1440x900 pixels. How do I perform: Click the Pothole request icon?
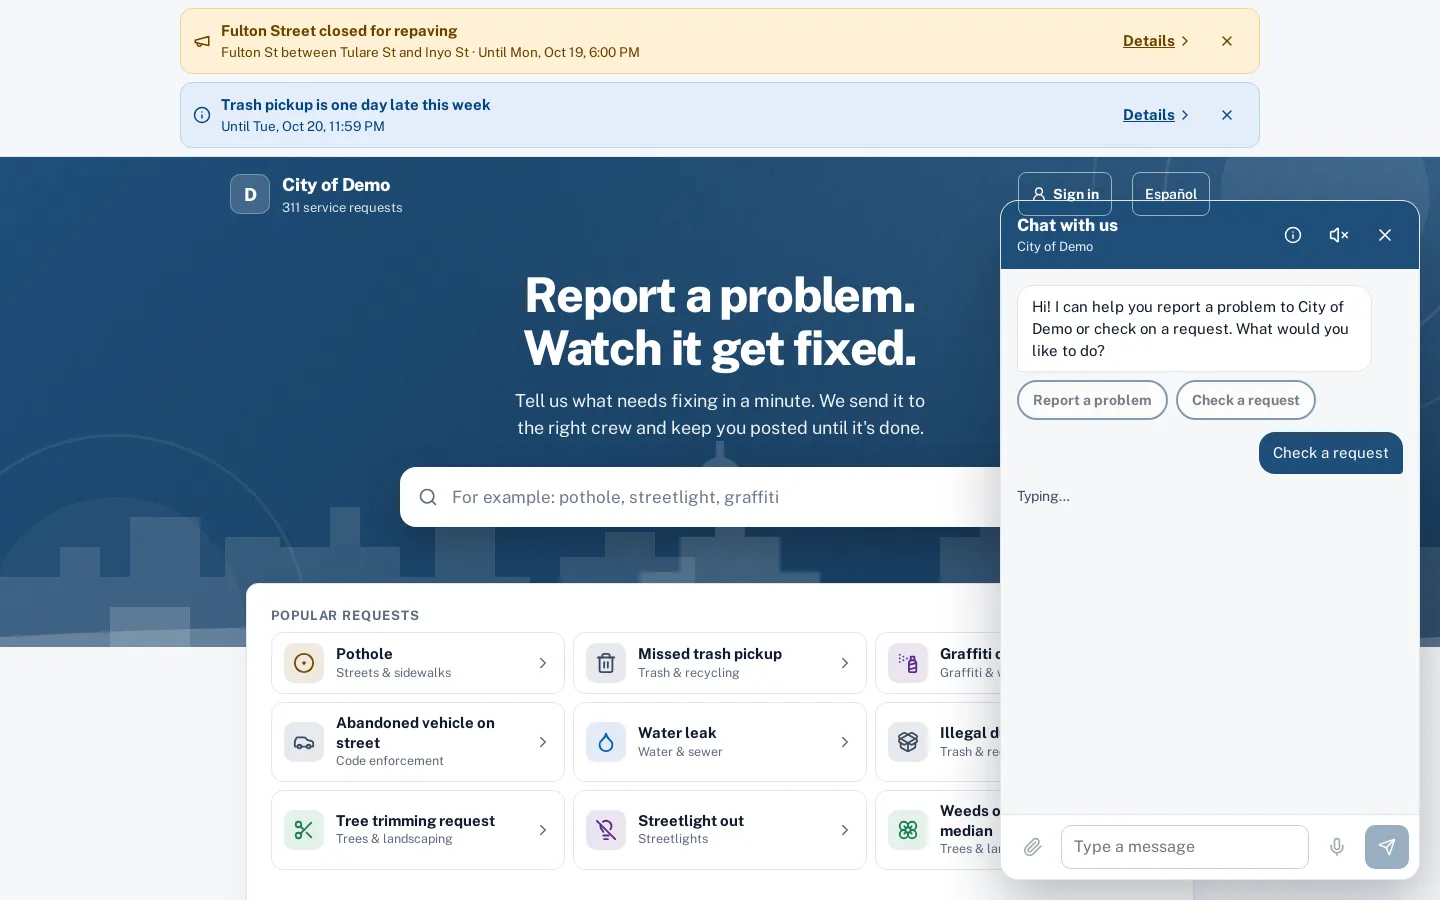(304, 663)
